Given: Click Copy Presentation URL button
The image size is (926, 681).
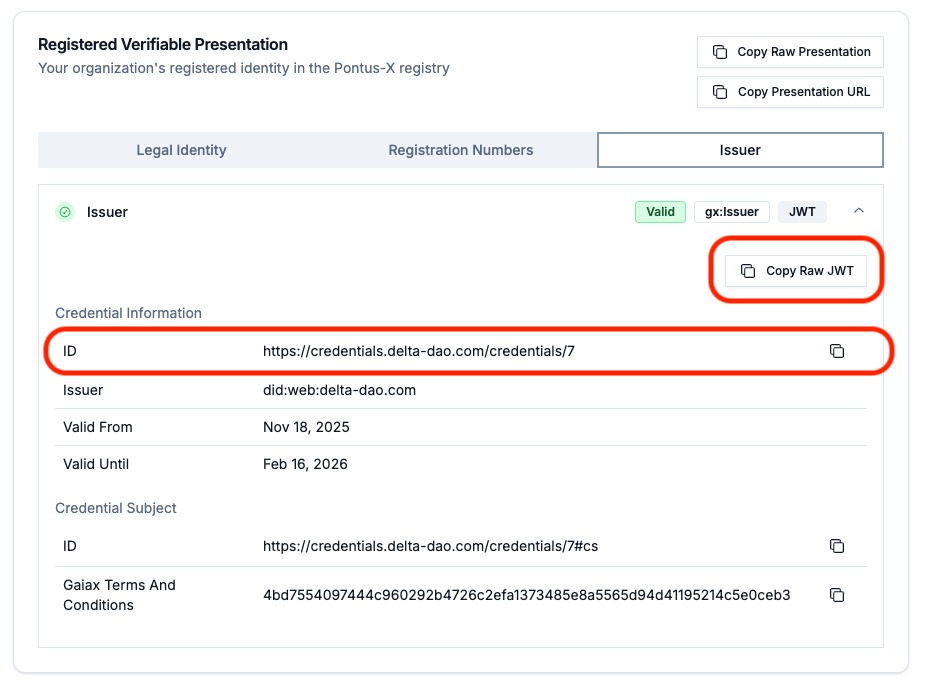Looking at the screenshot, I should click(x=790, y=92).
